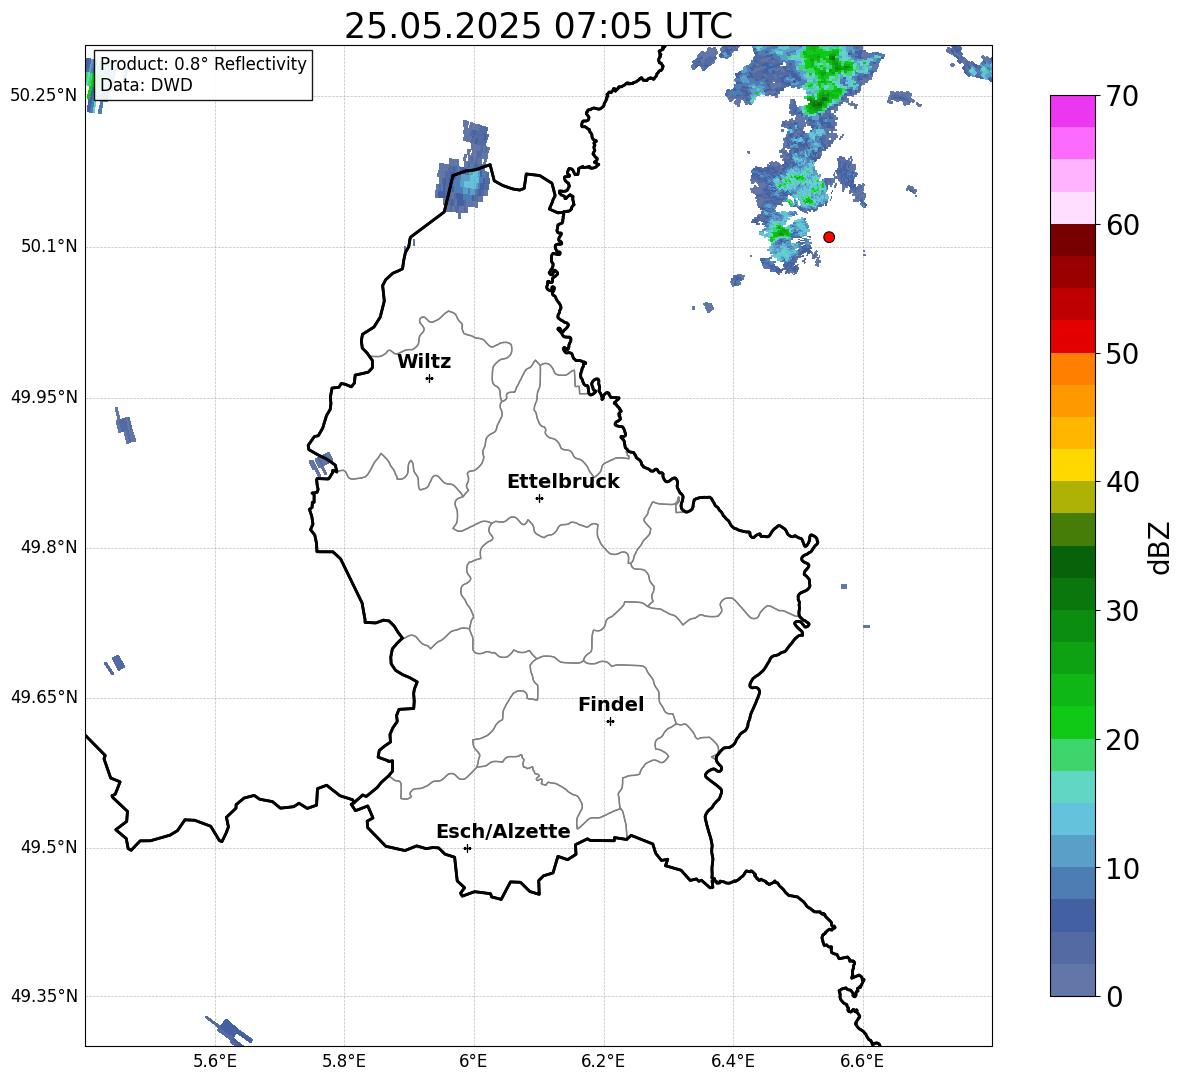Click the red dot marker northeast of Luxembourg

tap(828, 237)
